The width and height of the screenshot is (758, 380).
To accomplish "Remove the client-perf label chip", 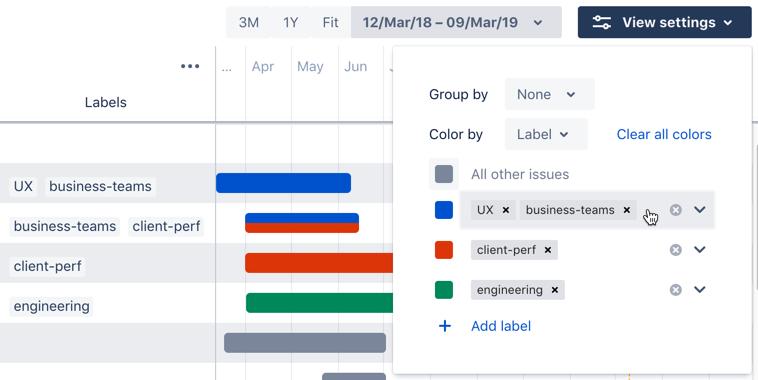I will pyautogui.click(x=548, y=250).
